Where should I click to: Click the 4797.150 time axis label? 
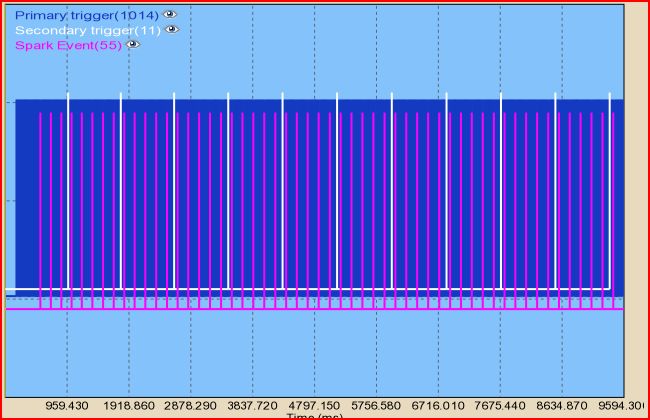tap(315, 406)
